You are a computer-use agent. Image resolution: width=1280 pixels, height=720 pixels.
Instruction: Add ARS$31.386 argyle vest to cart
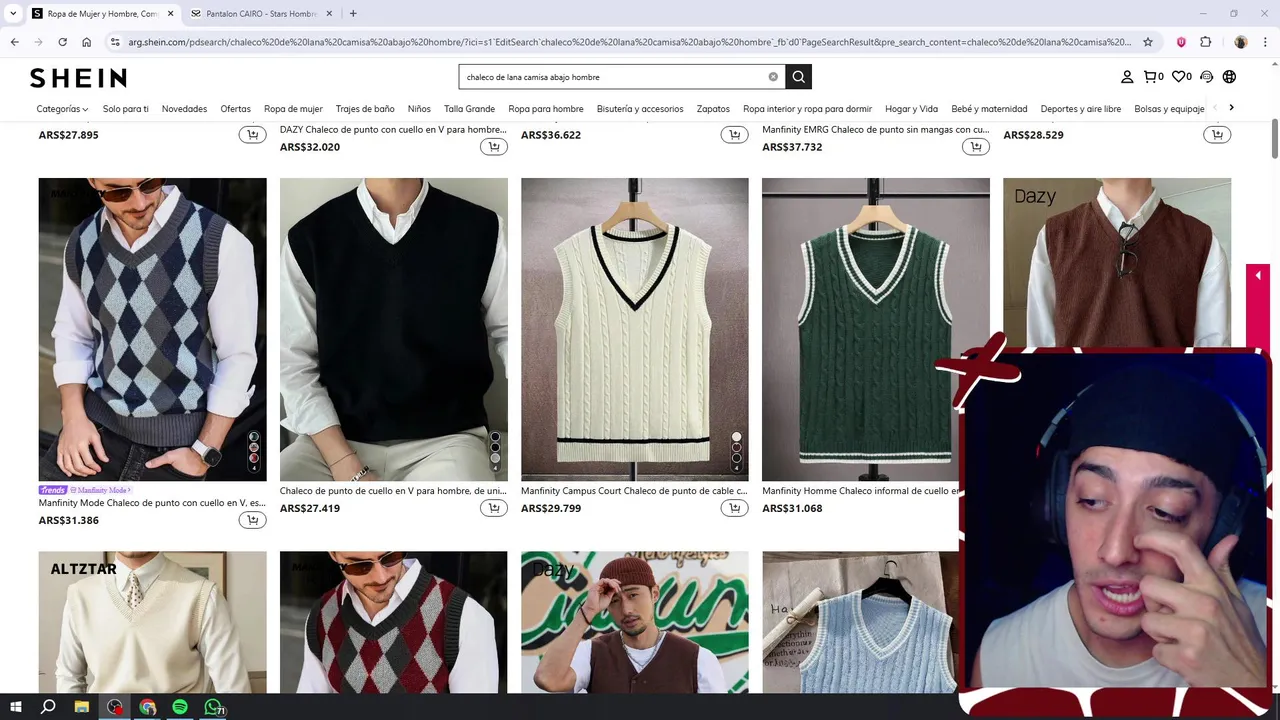coord(252,520)
